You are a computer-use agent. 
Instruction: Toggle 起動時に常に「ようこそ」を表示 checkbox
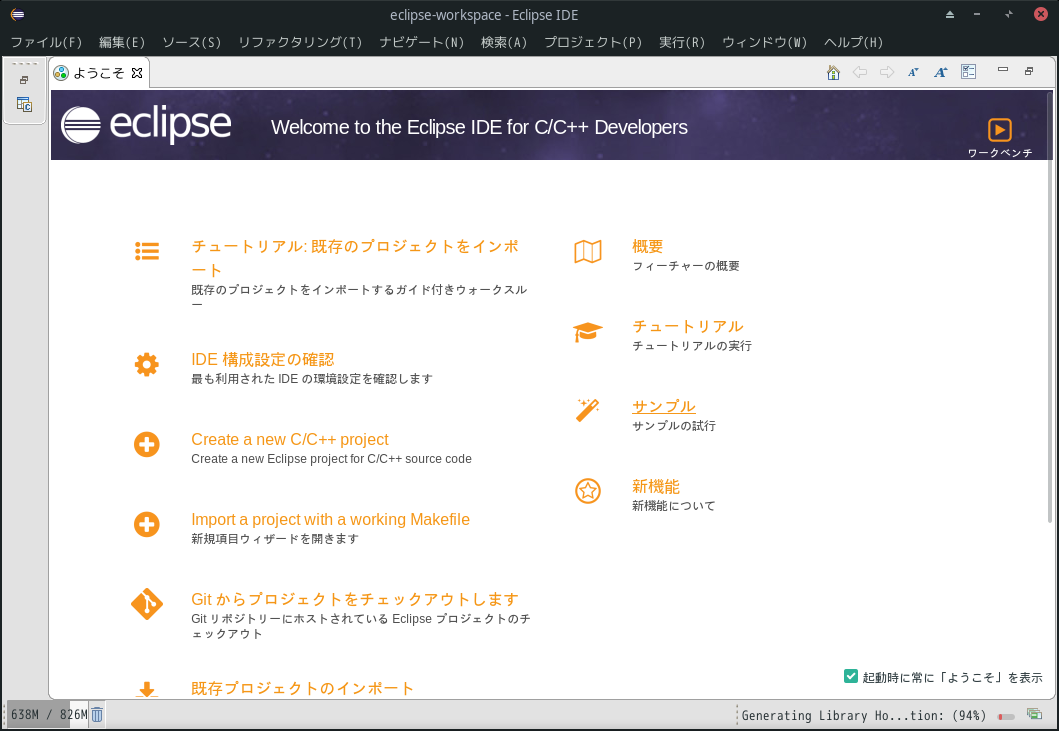click(851, 676)
